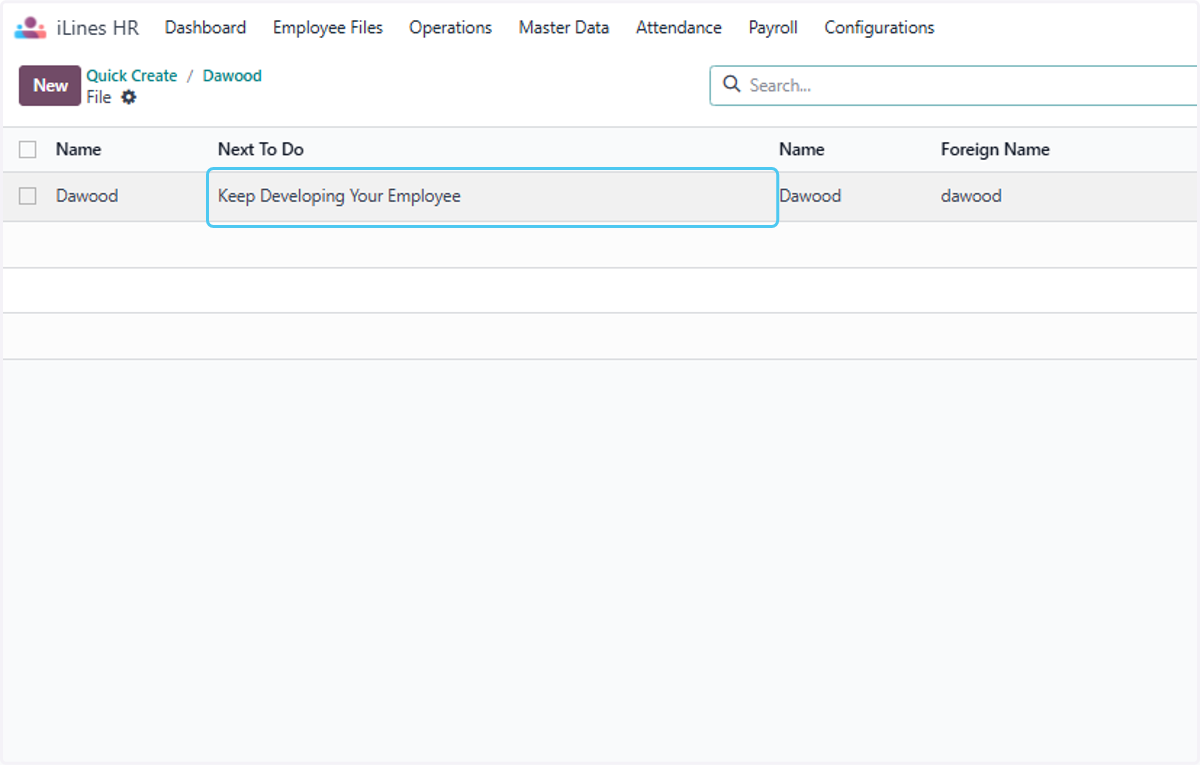Click the iLines HR logo icon
Screen dimensions: 1200x765
coord(30,28)
